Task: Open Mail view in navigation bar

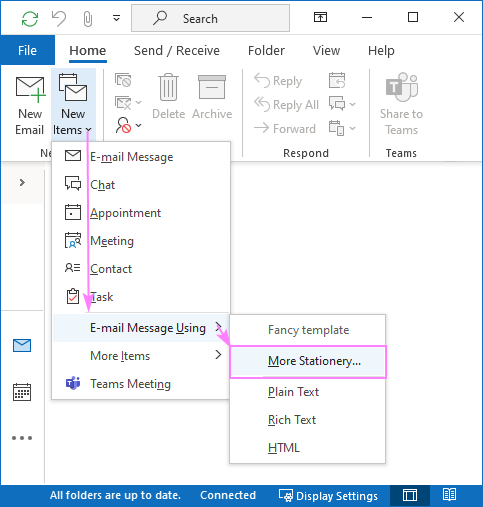Action: pyautogui.click(x=22, y=346)
